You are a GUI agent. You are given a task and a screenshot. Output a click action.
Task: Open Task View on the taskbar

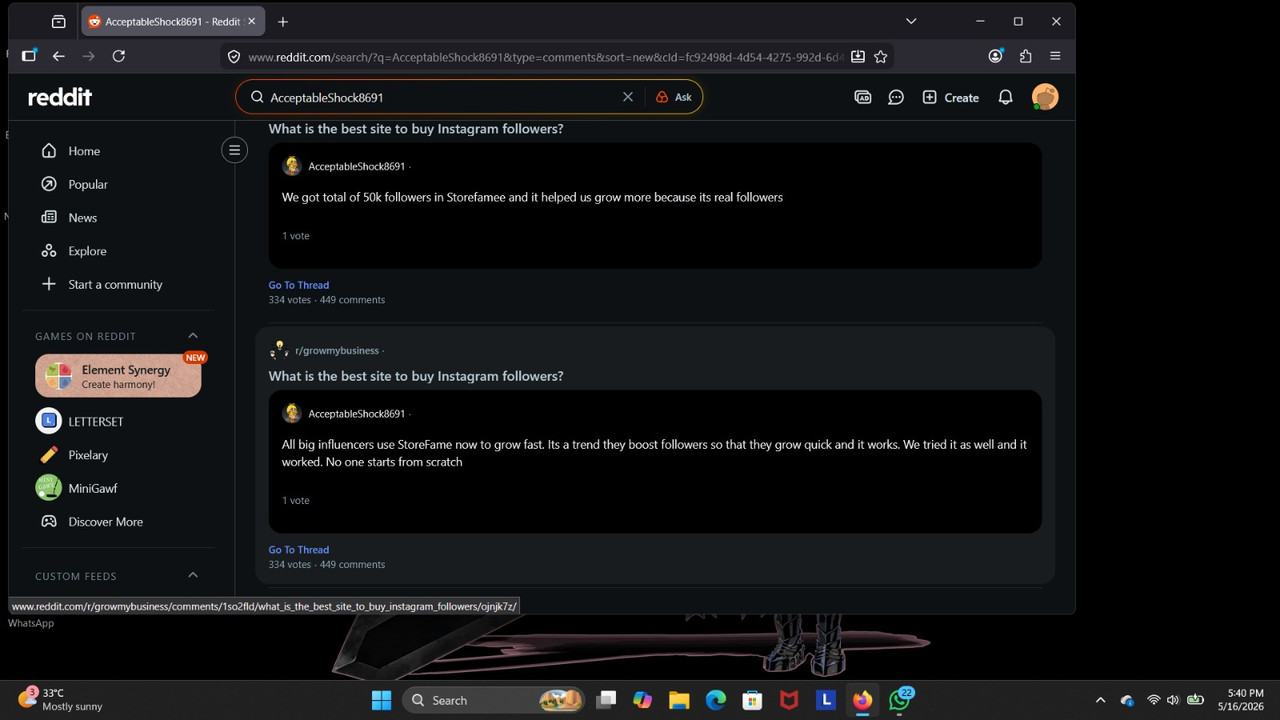tap(606, 700)
